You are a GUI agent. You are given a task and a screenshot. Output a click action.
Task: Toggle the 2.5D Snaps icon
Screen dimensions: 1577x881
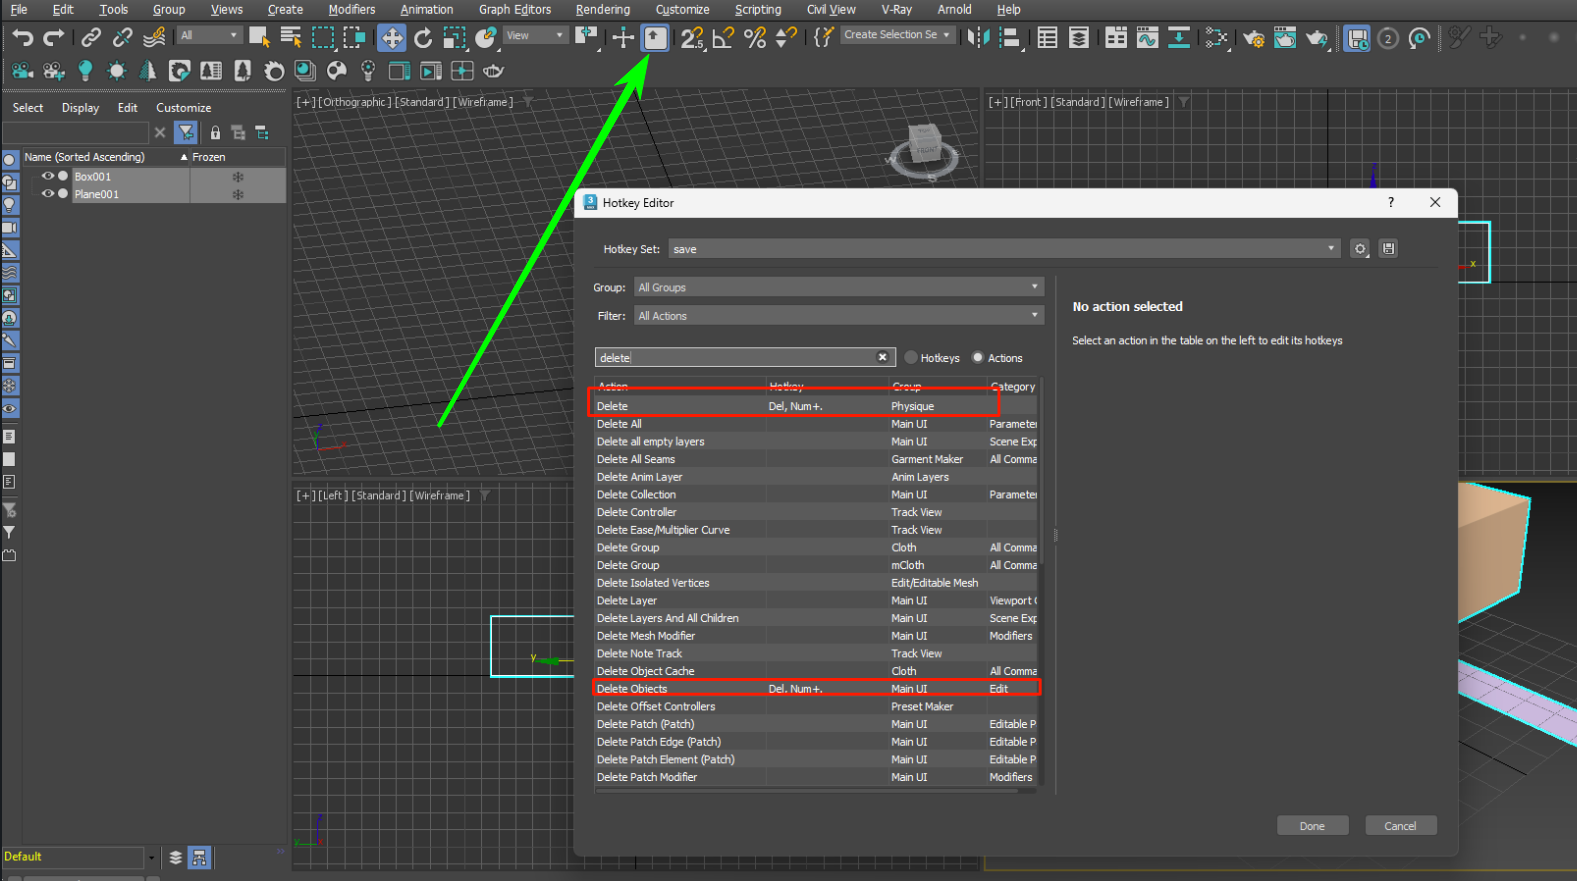(692, 38)
